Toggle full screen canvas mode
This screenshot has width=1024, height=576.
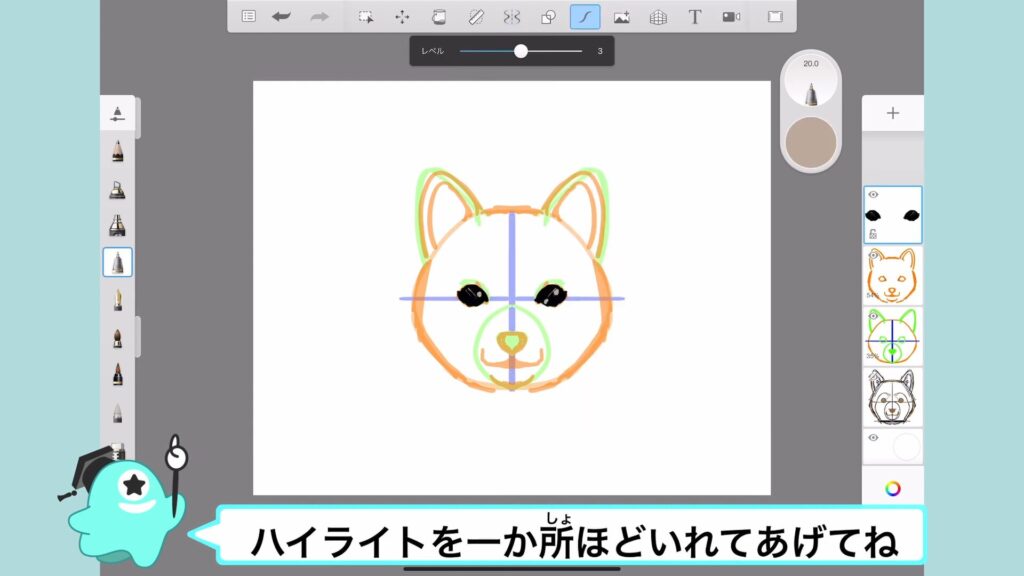[775, 17]
